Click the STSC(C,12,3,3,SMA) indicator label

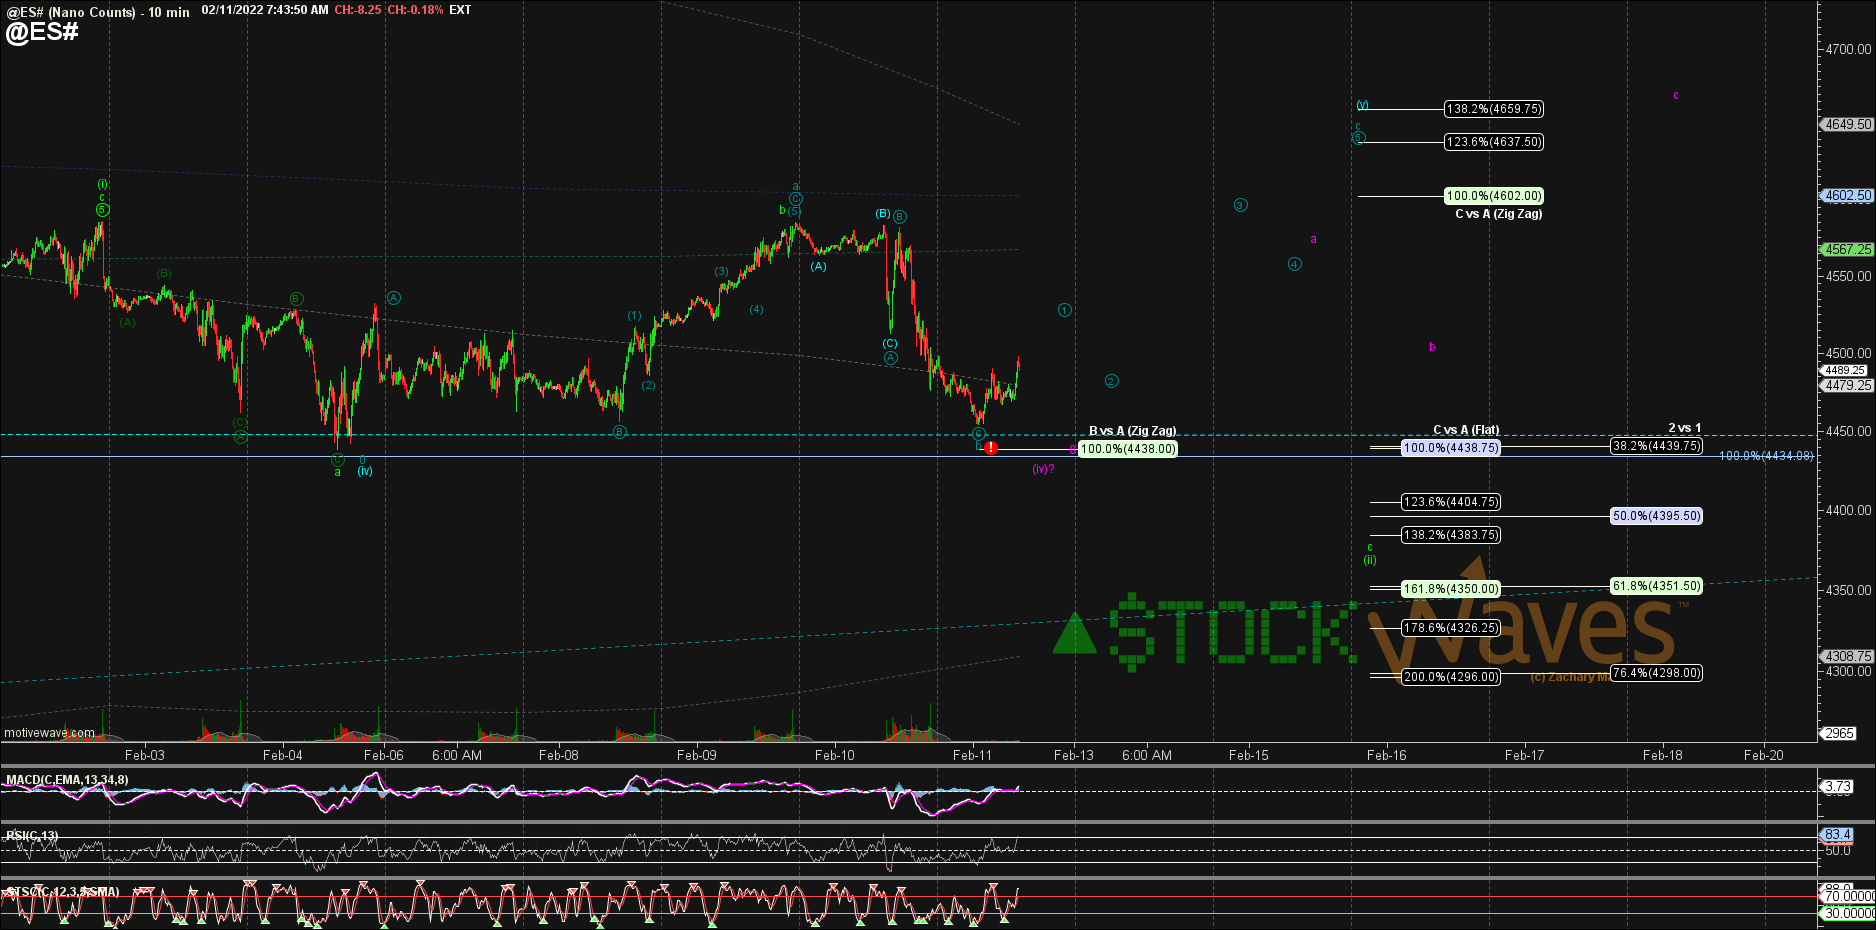[62, 892]
